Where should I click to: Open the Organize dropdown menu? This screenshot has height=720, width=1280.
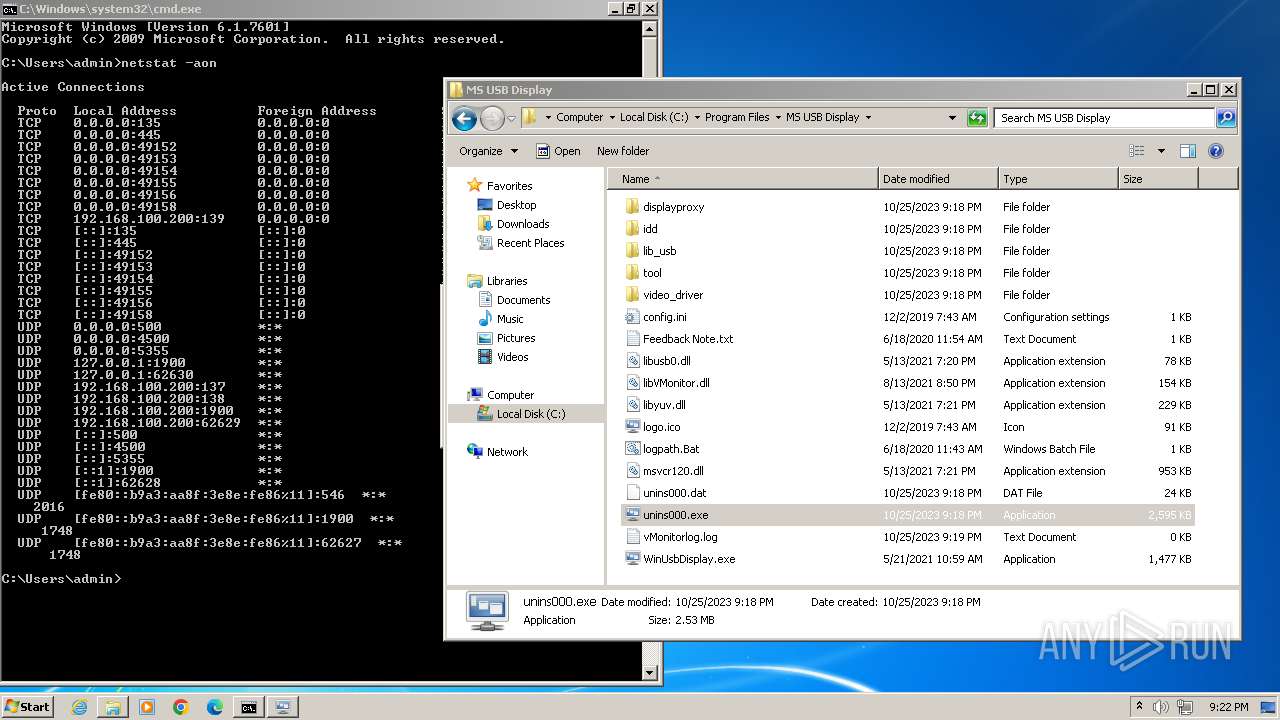click(488, 151)
